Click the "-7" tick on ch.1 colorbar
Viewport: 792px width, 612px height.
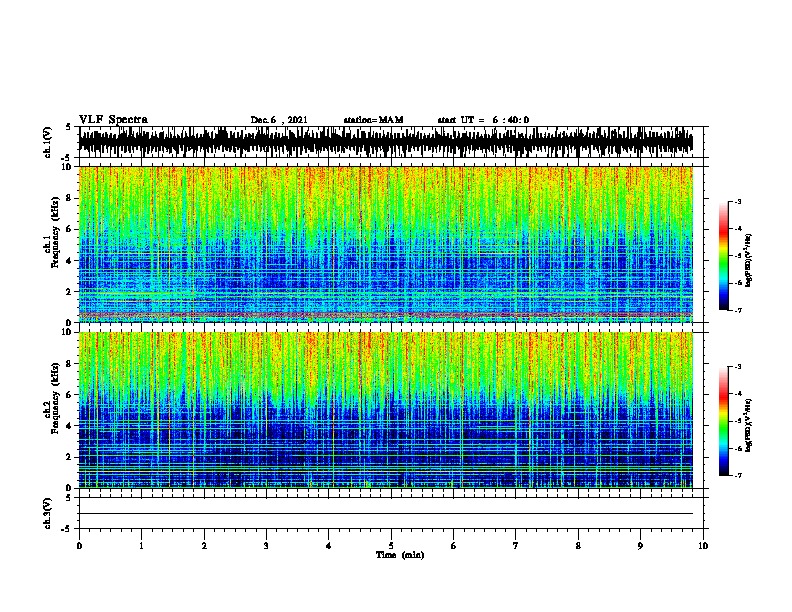tap(738, 310)
